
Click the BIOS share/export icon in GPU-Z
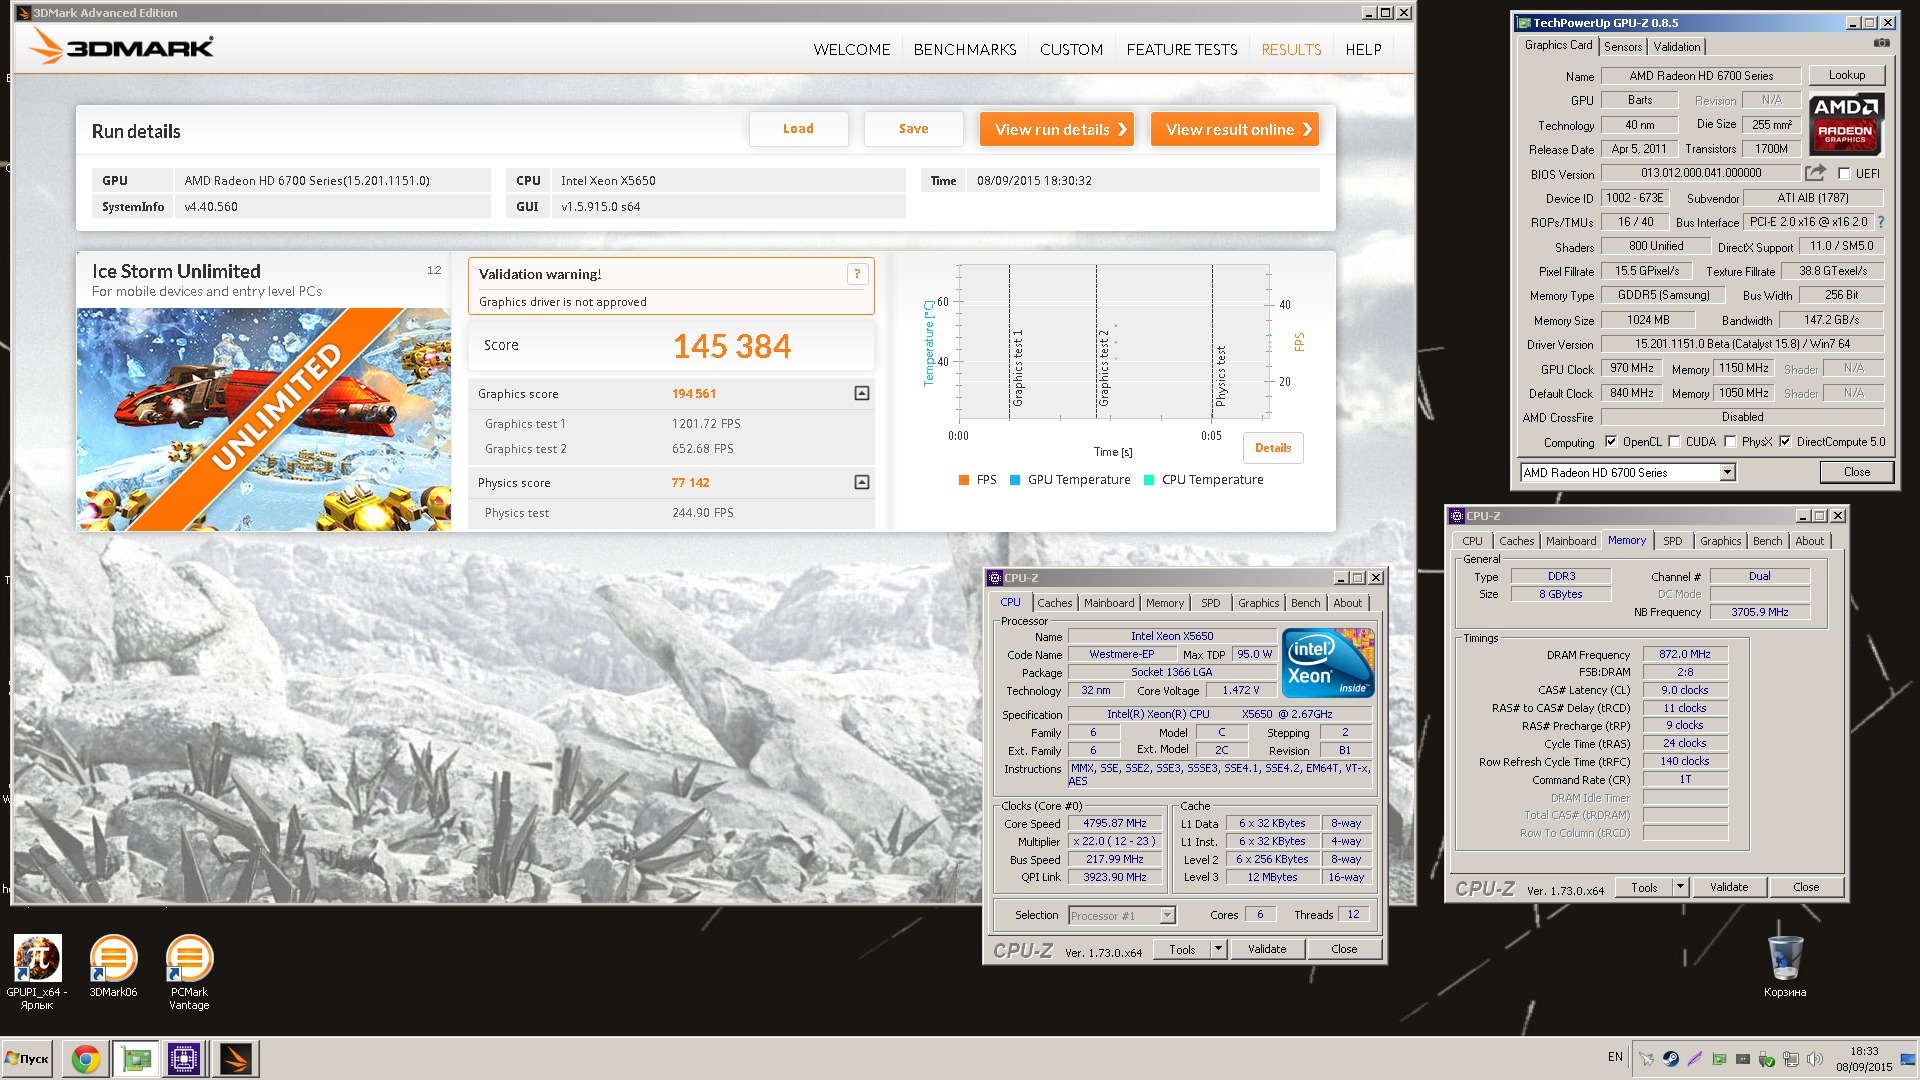(x=1816, y=173)
